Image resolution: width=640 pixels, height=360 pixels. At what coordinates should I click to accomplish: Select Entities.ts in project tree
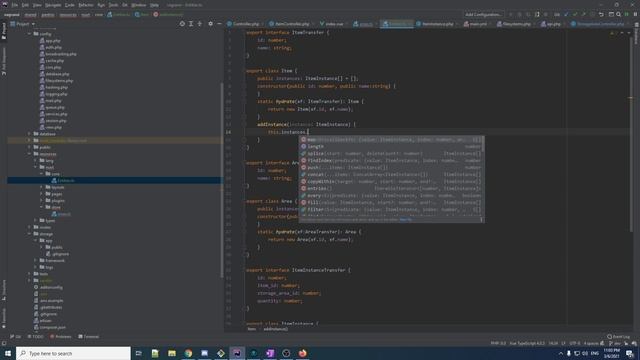click(66, 180)
